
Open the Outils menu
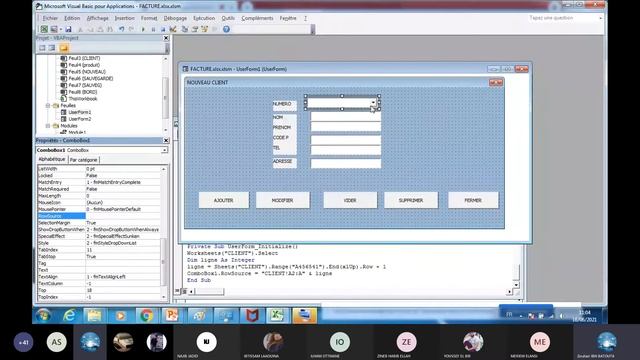tap(228, 18)
